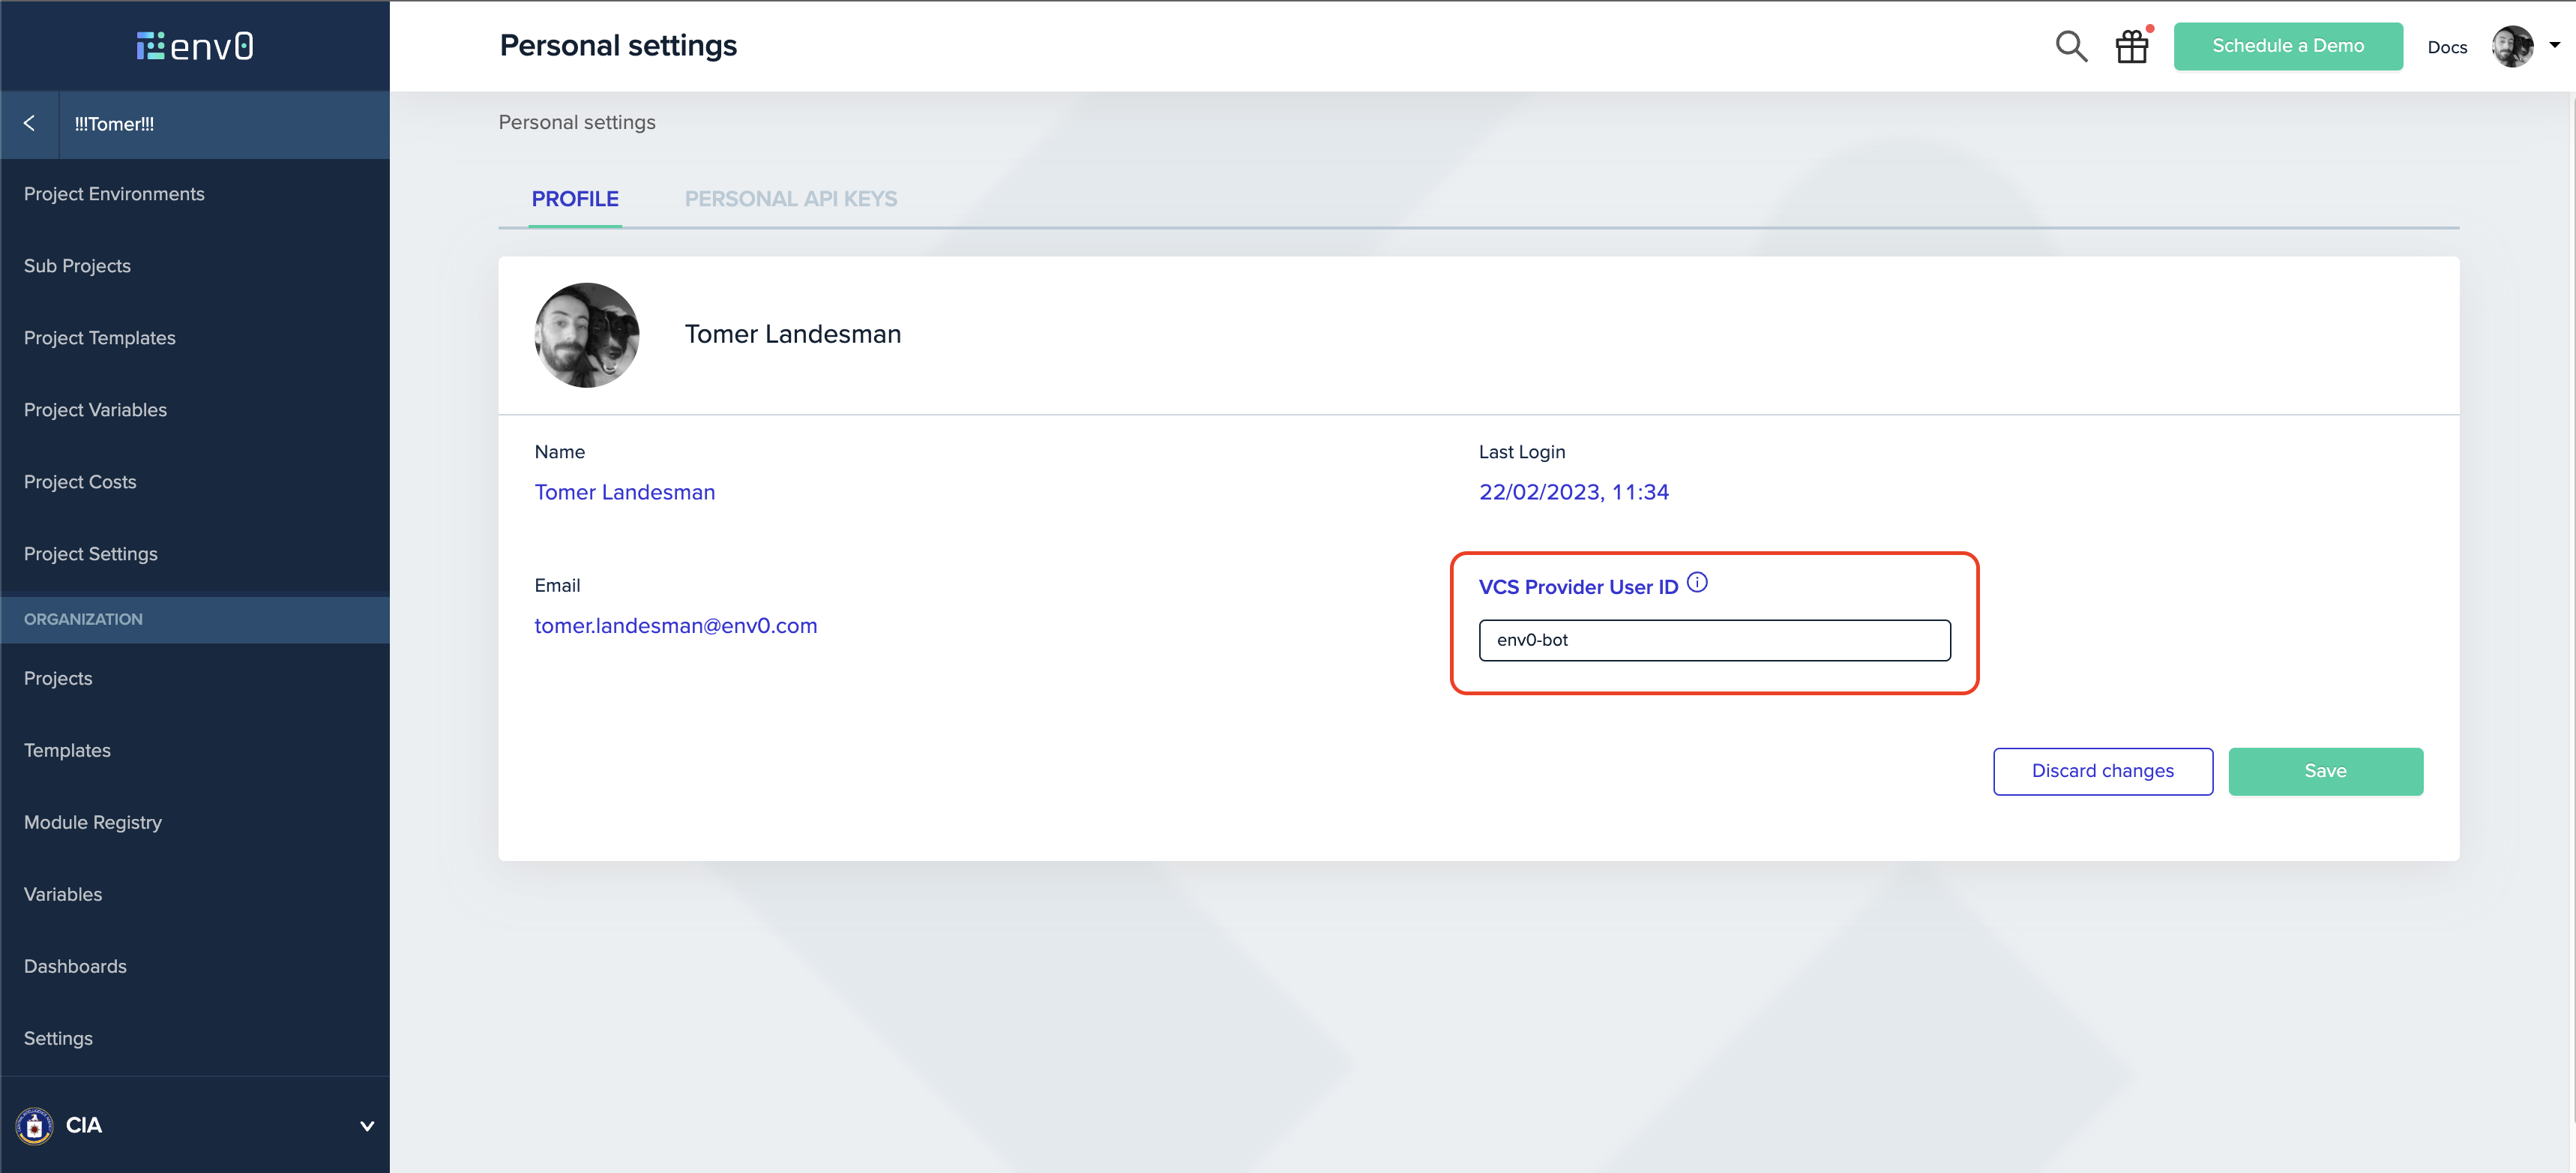
Task: Click the back arrow next to !!!Tomer!!!
Action: (x=29, y=123)
